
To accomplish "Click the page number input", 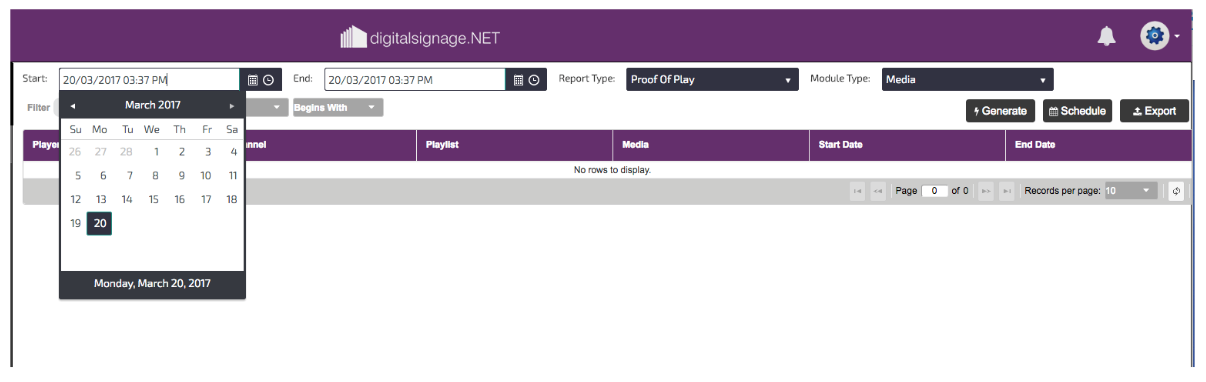I will [x=935, y=191].
